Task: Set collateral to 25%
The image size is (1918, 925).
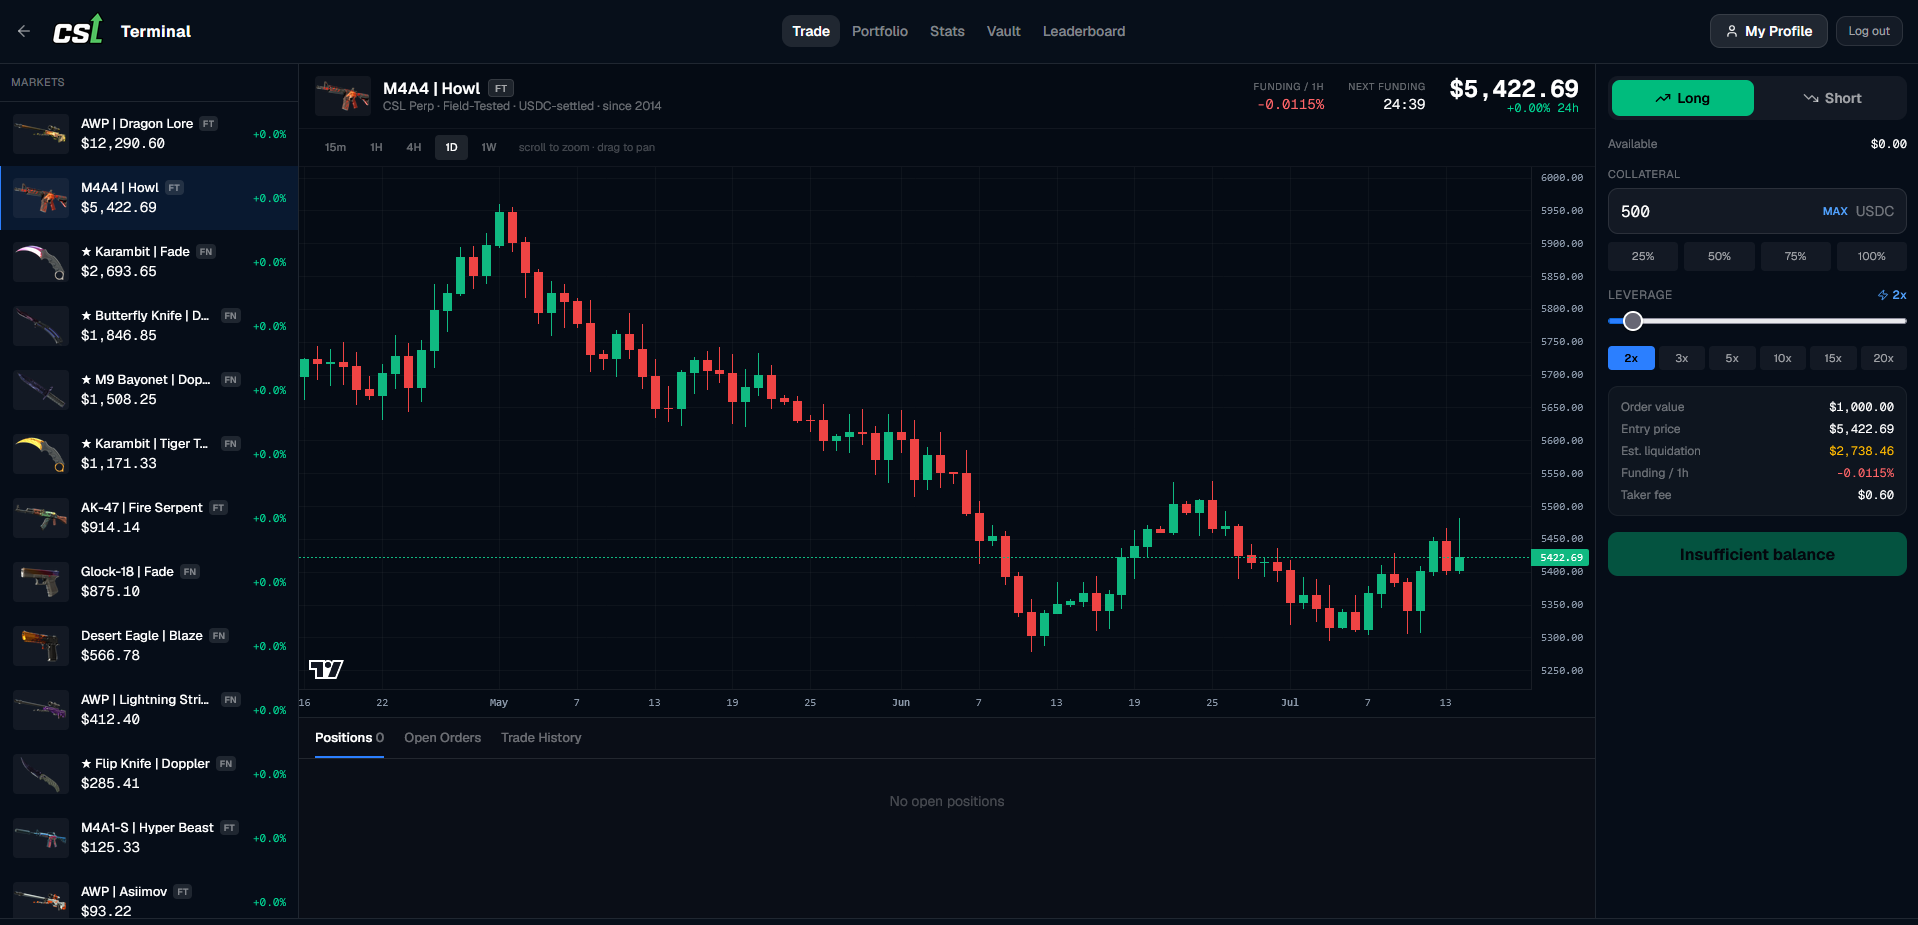Action: [1643, 256]
